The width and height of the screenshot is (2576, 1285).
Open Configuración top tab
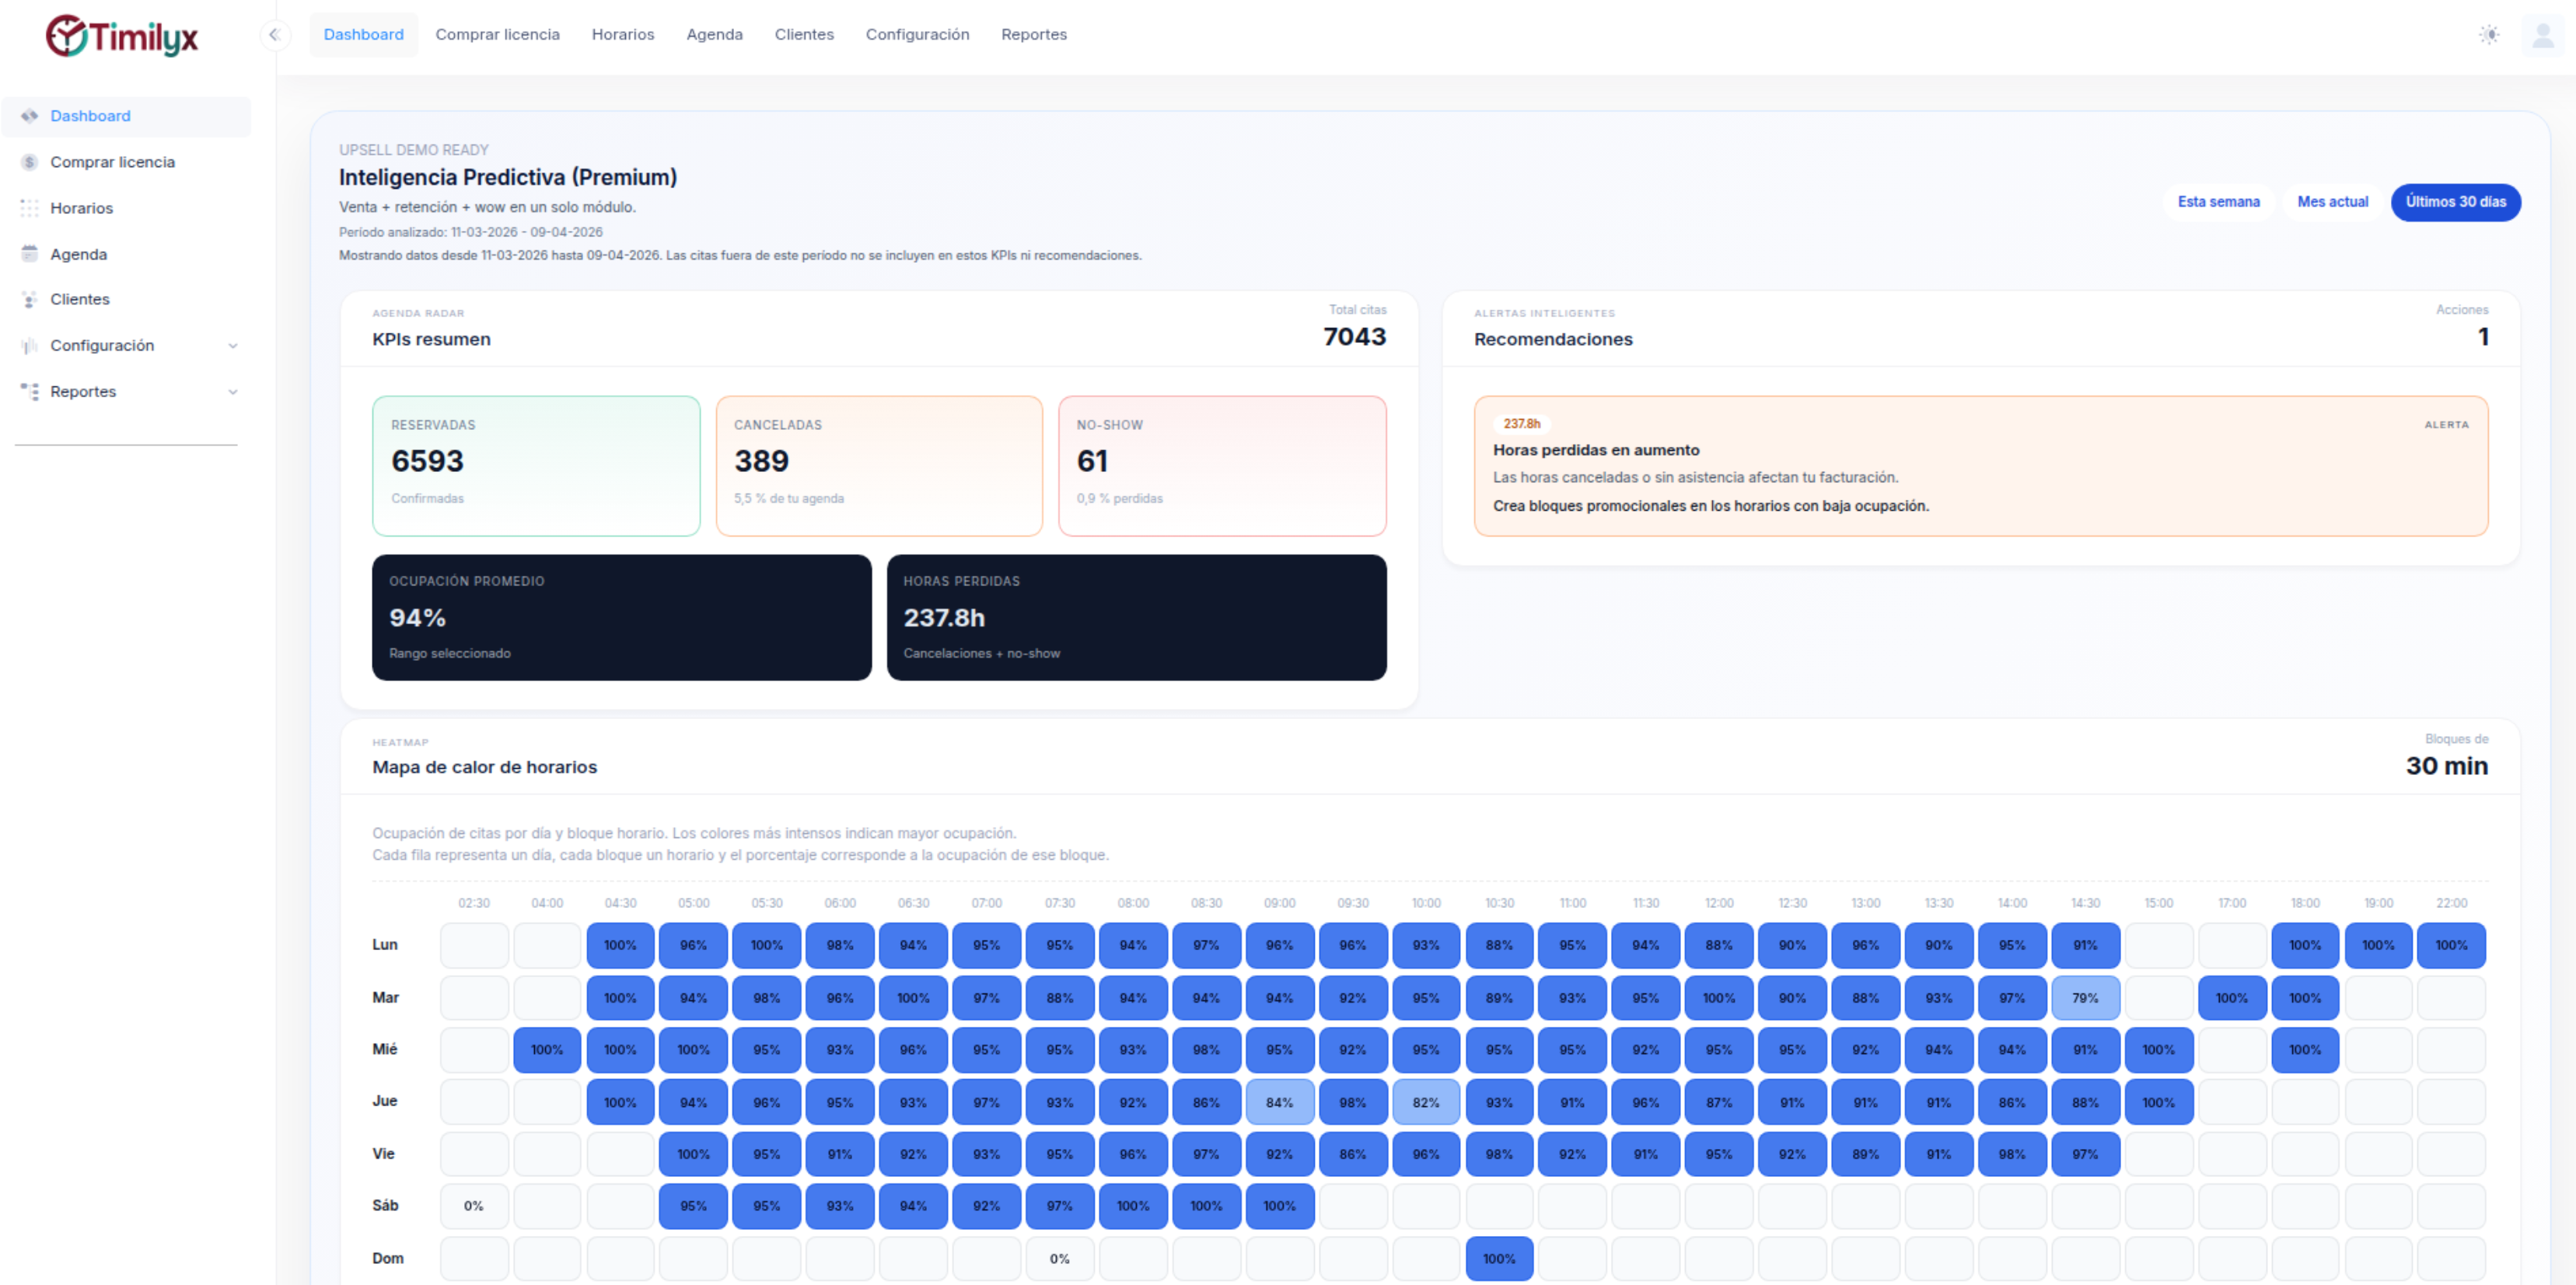[917, 35]
